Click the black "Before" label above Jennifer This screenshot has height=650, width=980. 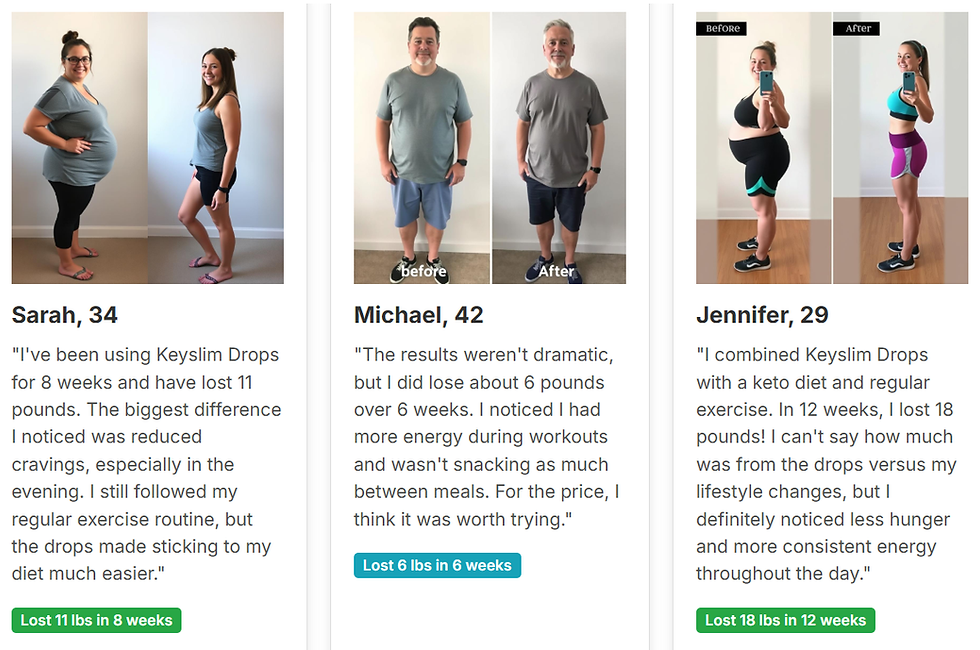pos(722,29)
